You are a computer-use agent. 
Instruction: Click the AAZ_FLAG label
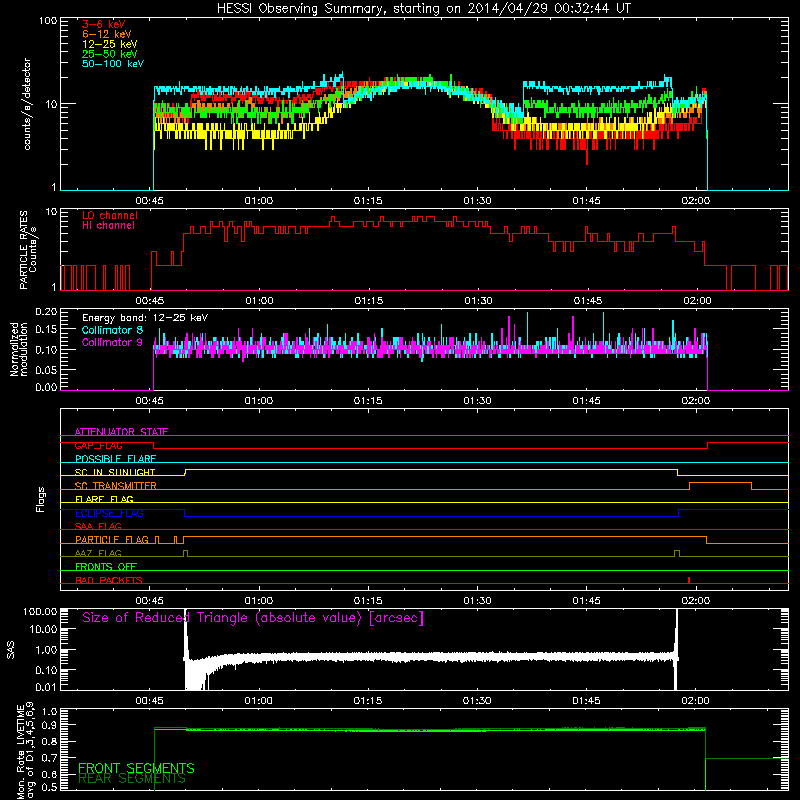[98, 553]
